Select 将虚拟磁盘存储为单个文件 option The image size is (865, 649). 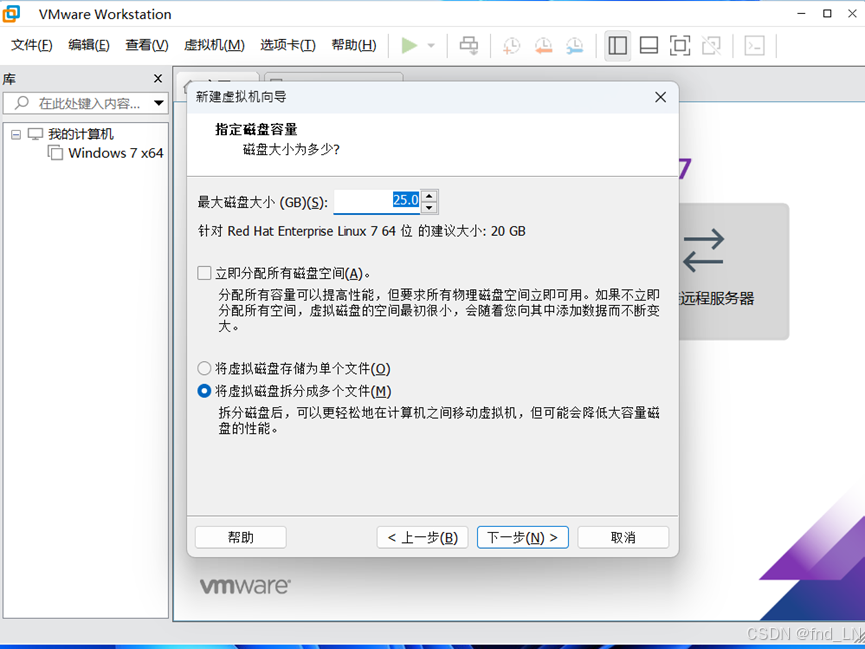(x=203, y=369)
